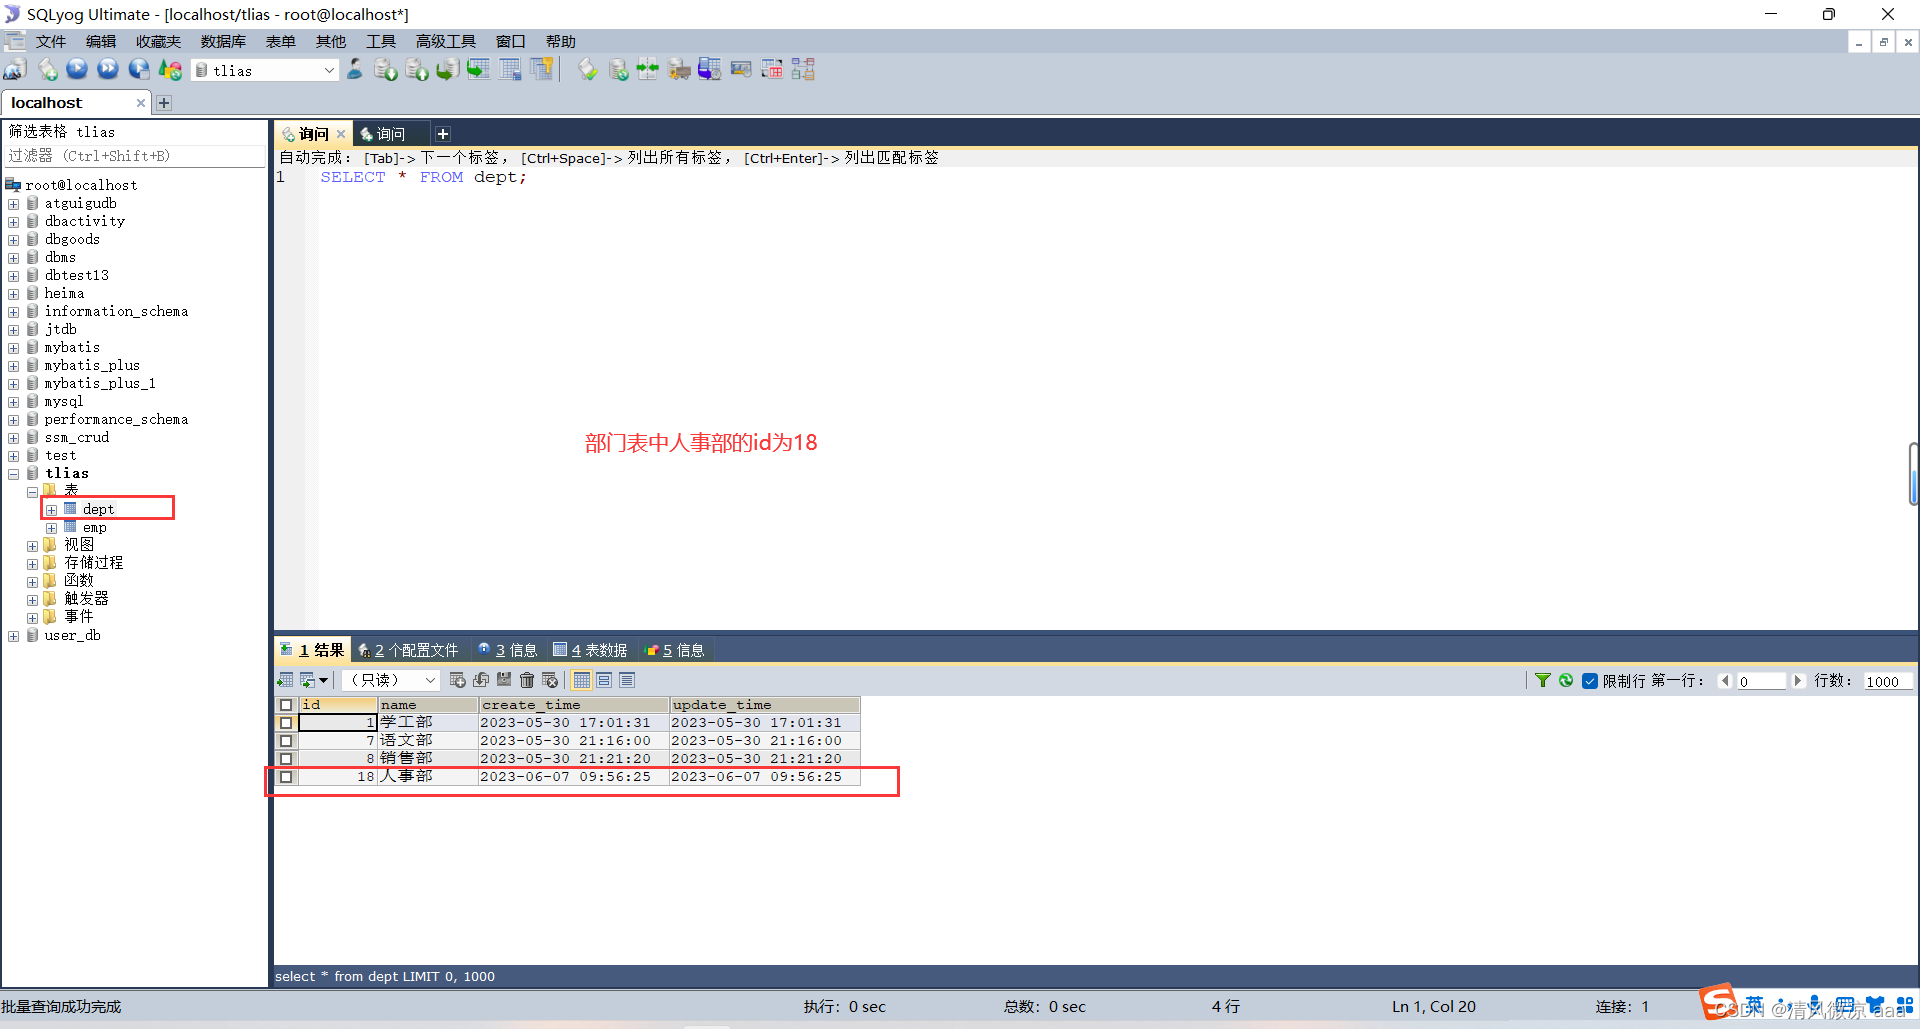
Task: Cancel changes icon in result toolbar
Action: (550, 680)
